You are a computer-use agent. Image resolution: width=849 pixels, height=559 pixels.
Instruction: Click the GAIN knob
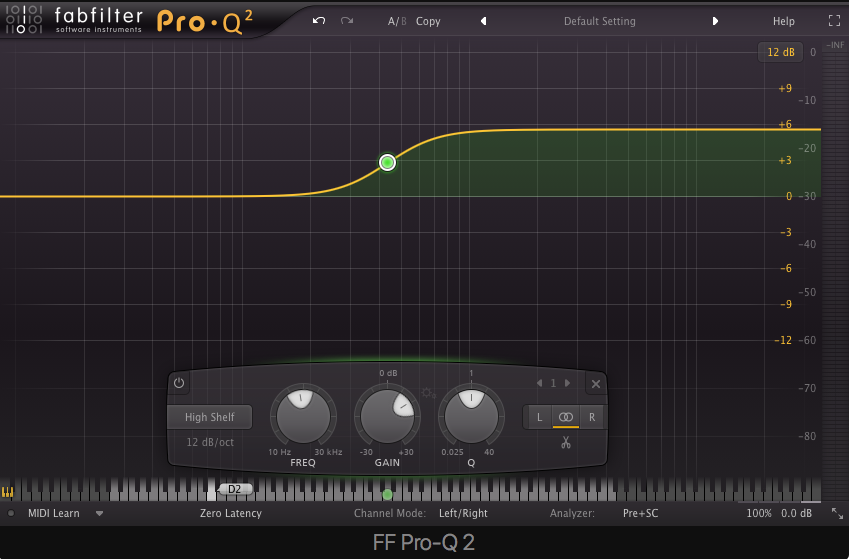(387, 417)
